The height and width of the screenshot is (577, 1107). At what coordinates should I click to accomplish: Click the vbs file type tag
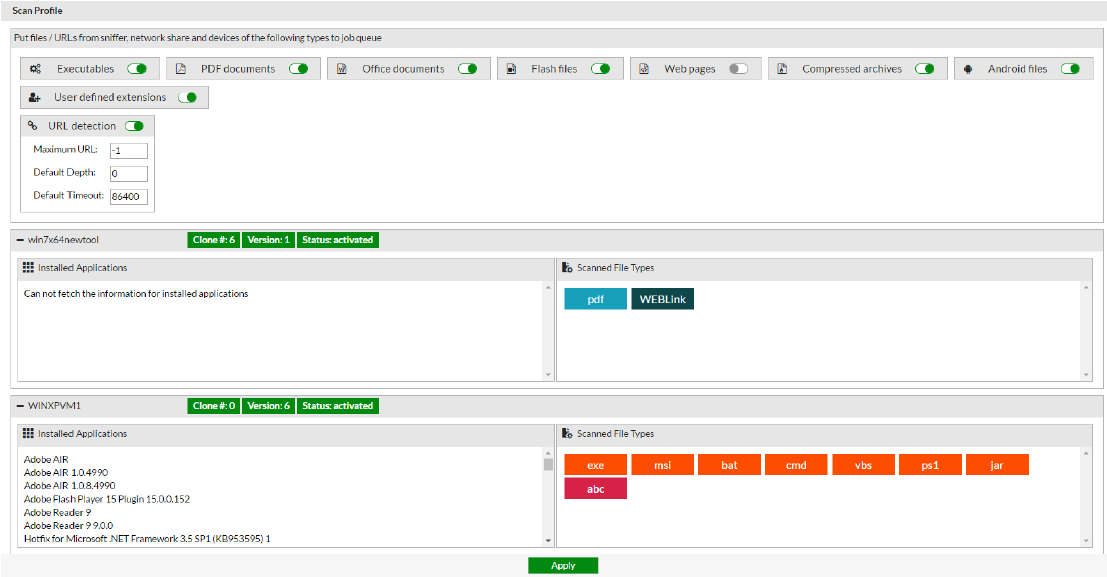click(863, 465)
